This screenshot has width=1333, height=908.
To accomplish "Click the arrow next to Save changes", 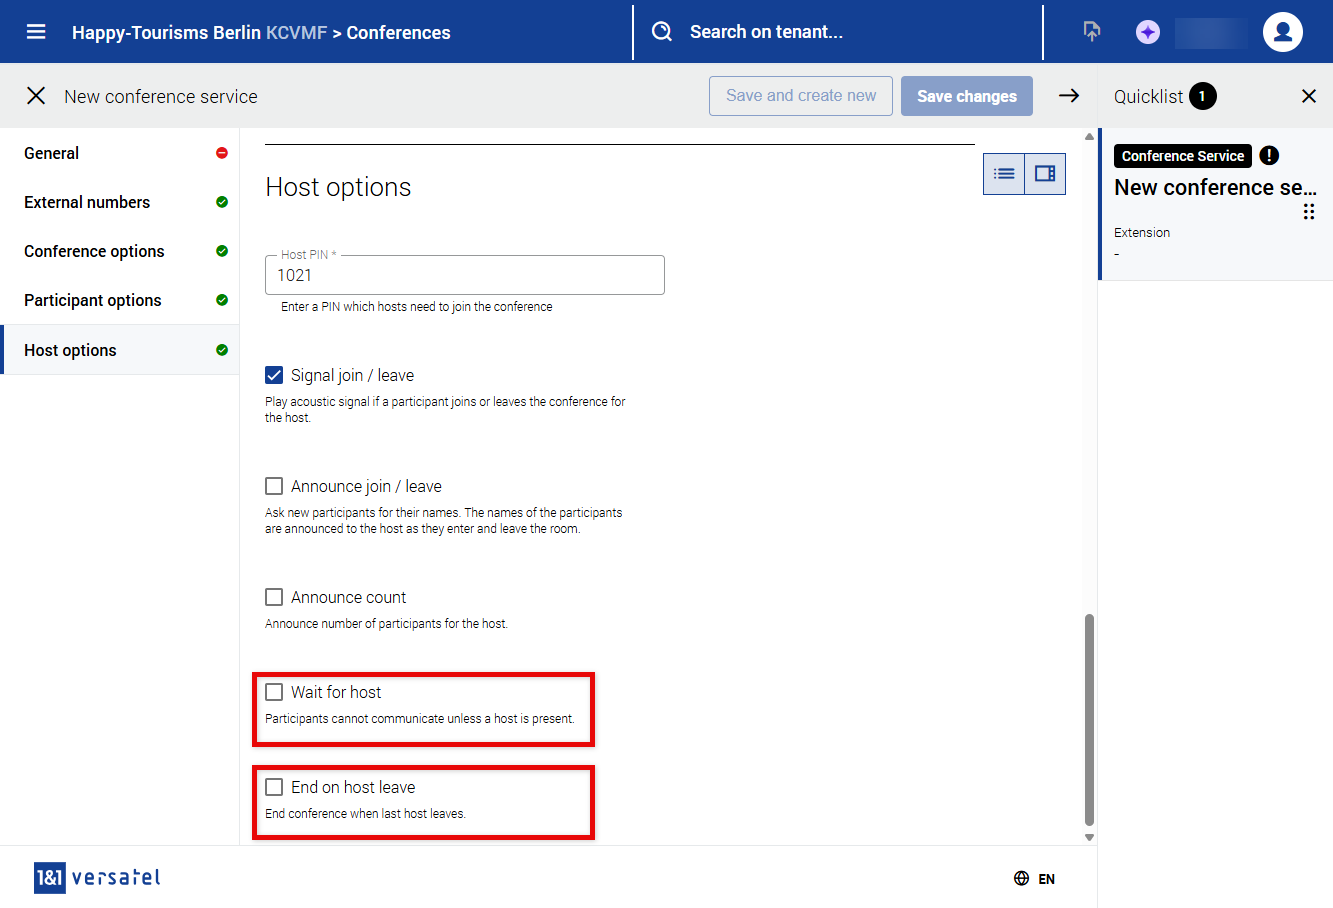I will [1069, 96].
